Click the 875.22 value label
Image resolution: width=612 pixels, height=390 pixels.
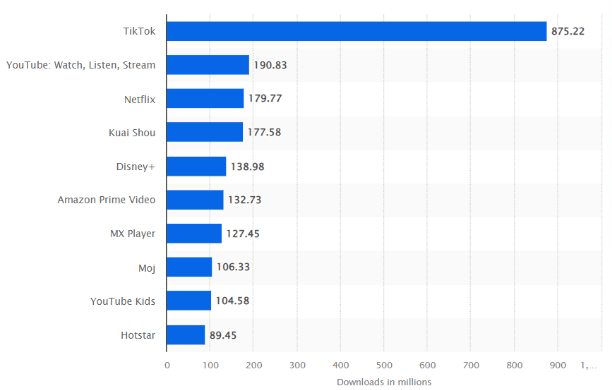tap(568, 31)
